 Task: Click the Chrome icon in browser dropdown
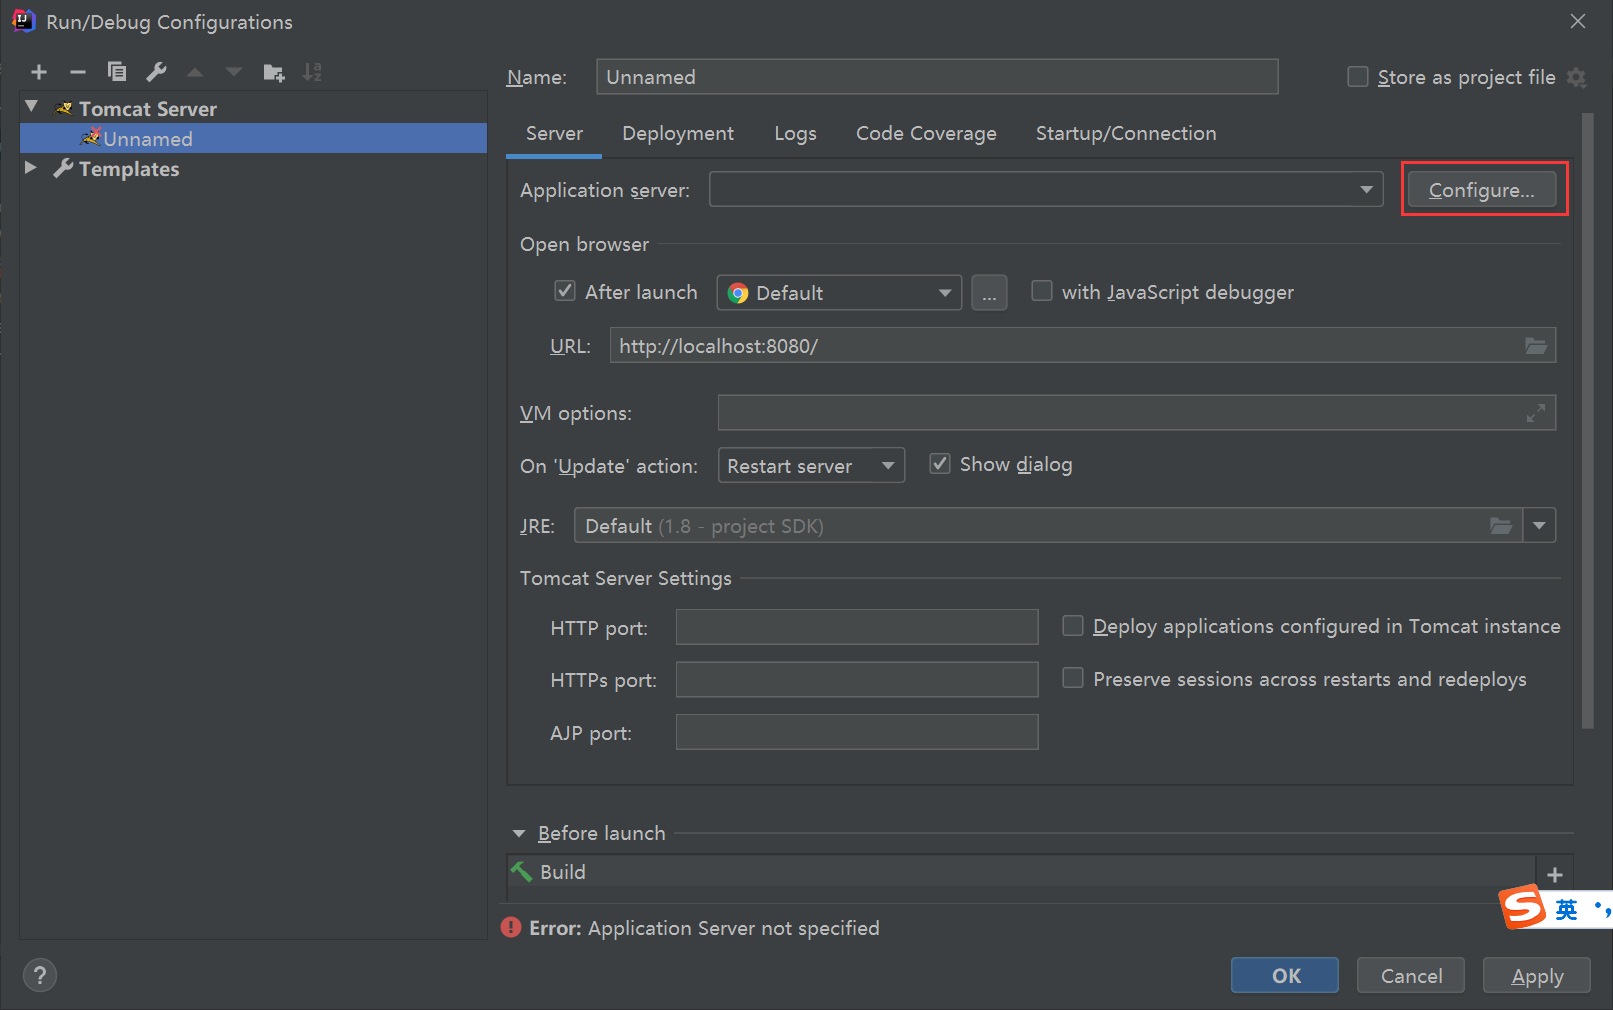pyautogui.click(x=738, y=293)
